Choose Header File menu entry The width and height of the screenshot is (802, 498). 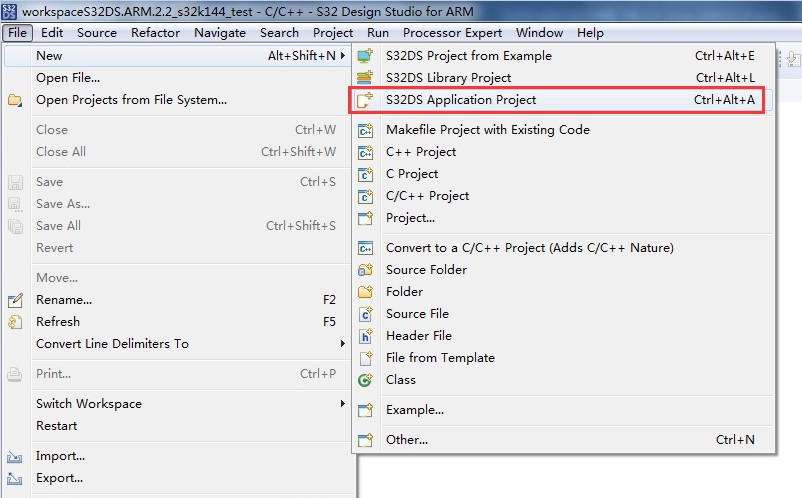(x=562, y=336)
